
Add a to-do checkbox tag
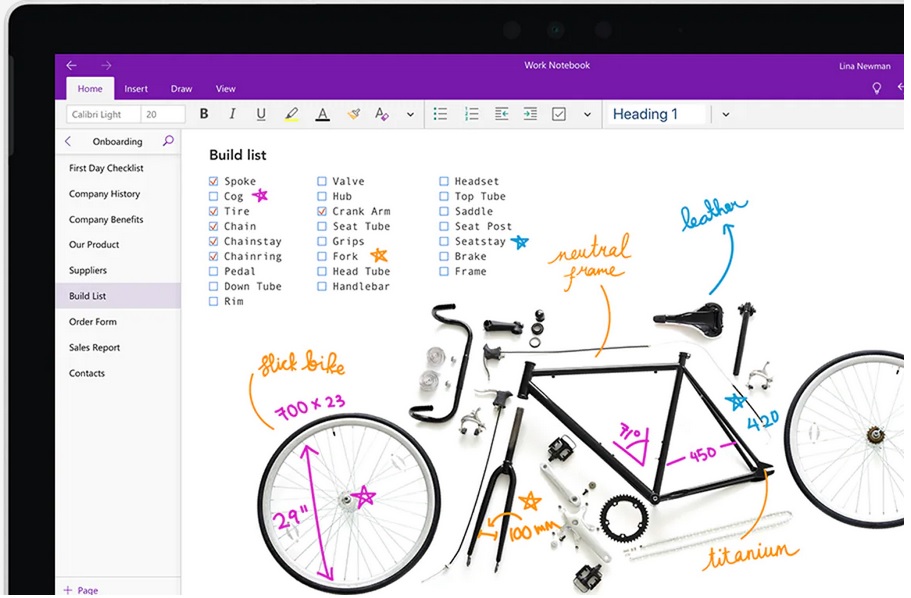558,114
